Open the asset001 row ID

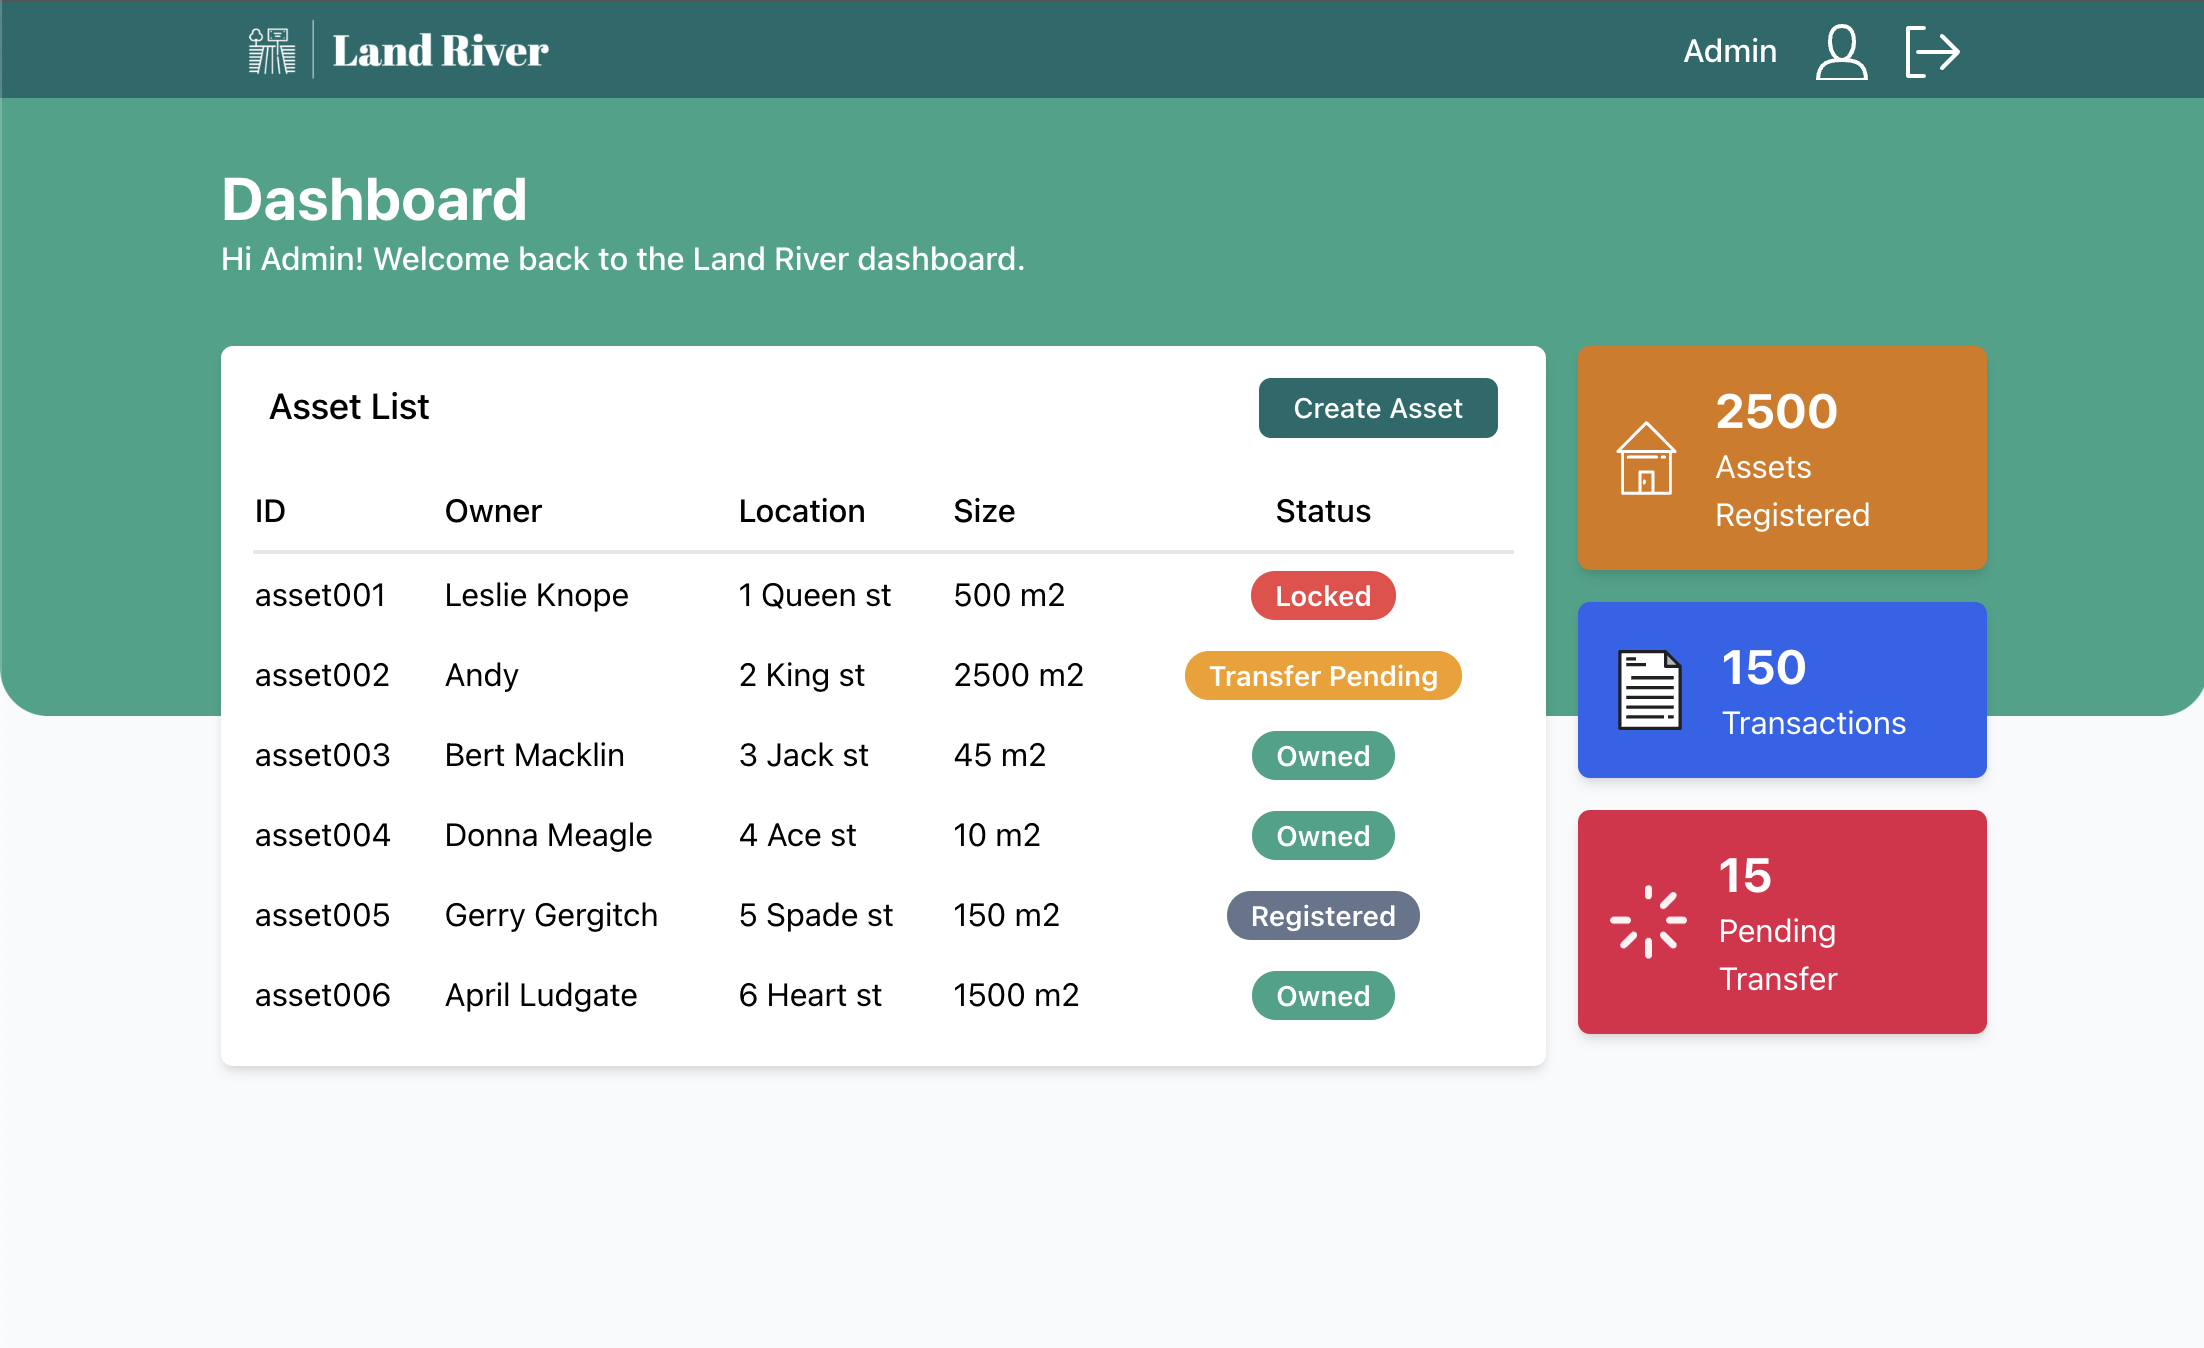point(320,596)
